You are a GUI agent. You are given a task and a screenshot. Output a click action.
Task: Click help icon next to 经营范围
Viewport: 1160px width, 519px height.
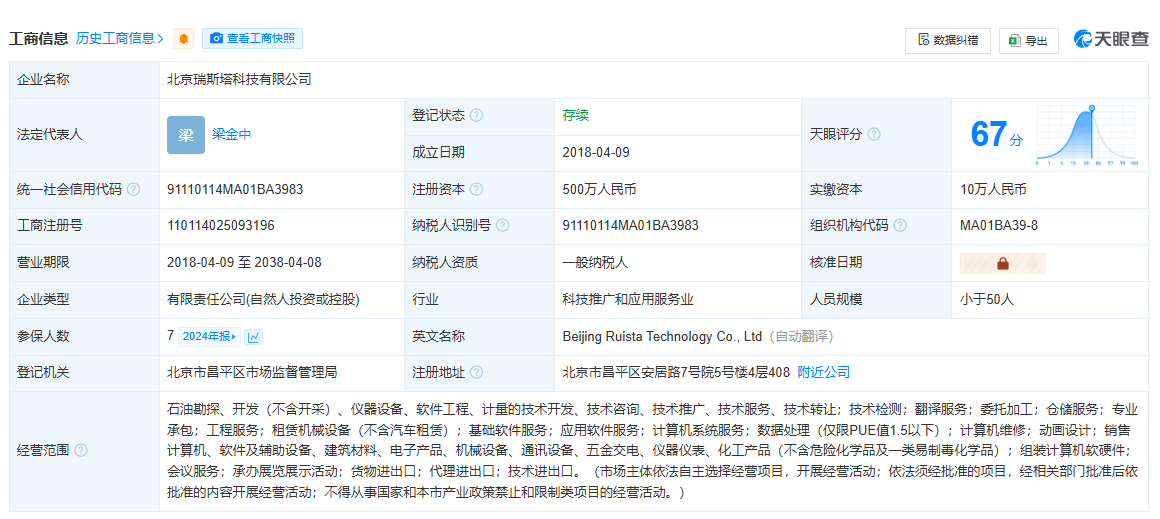(81, 450)
